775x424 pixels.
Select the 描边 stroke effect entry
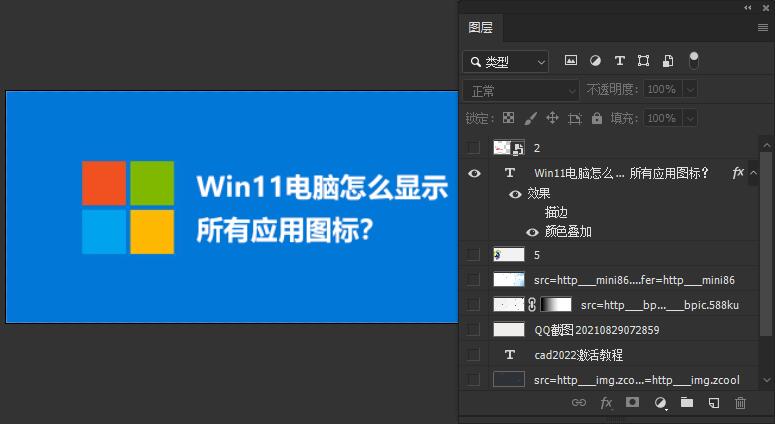[x=556, y=212]
